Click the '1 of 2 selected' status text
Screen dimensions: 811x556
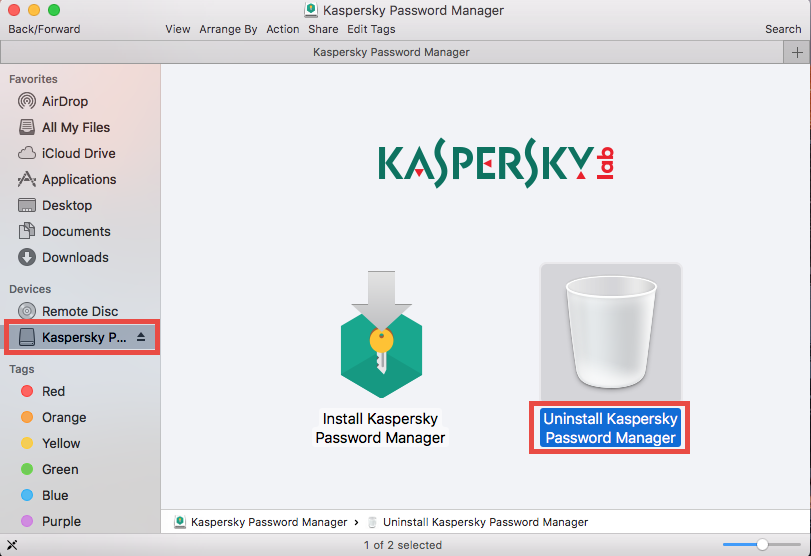click(403, 545)
